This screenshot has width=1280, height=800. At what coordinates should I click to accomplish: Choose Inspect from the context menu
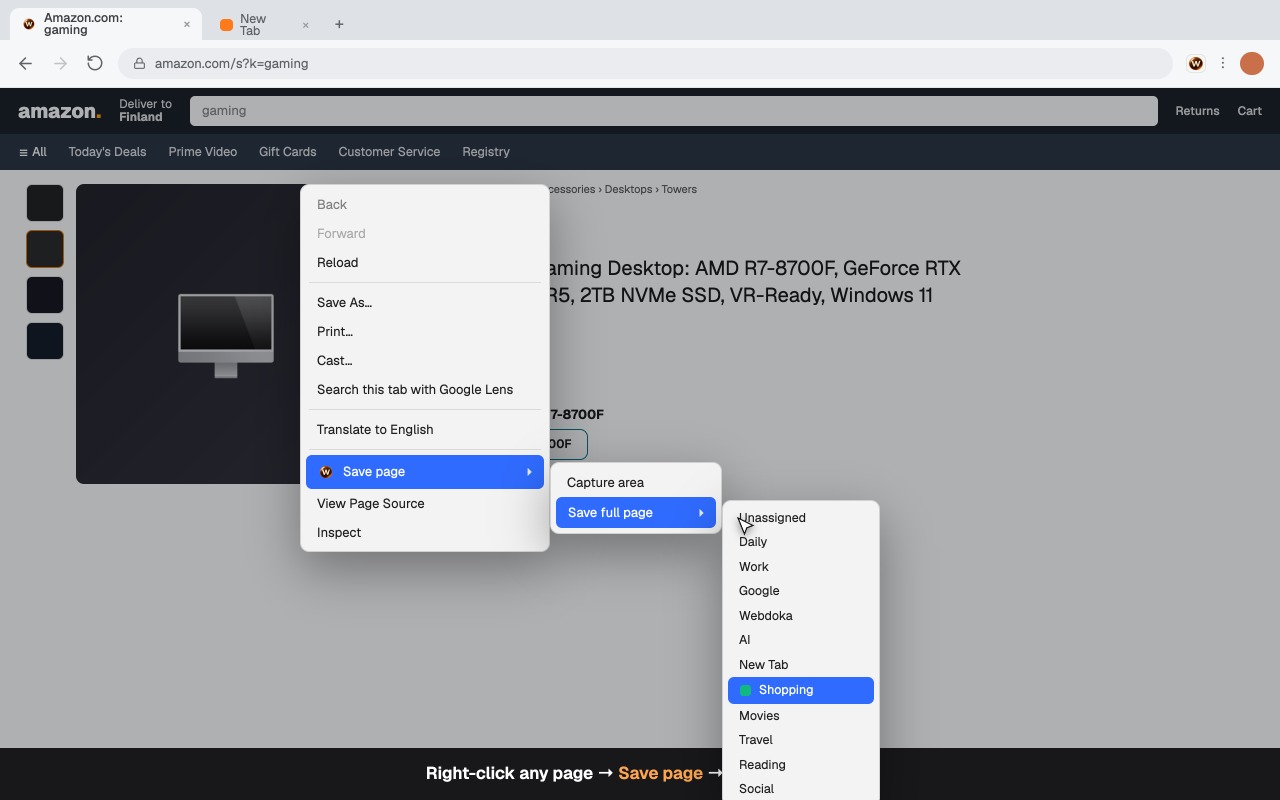coord(425,533)
